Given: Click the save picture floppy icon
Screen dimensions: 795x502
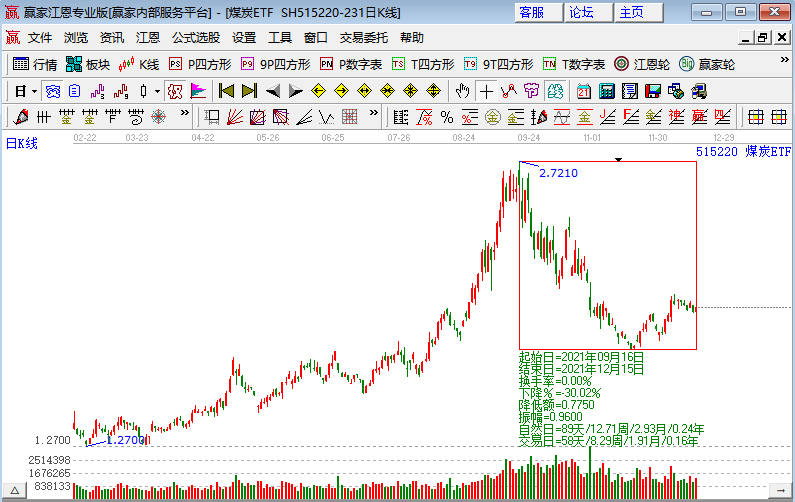Looking at the screenshot, I should click(653, 92).
